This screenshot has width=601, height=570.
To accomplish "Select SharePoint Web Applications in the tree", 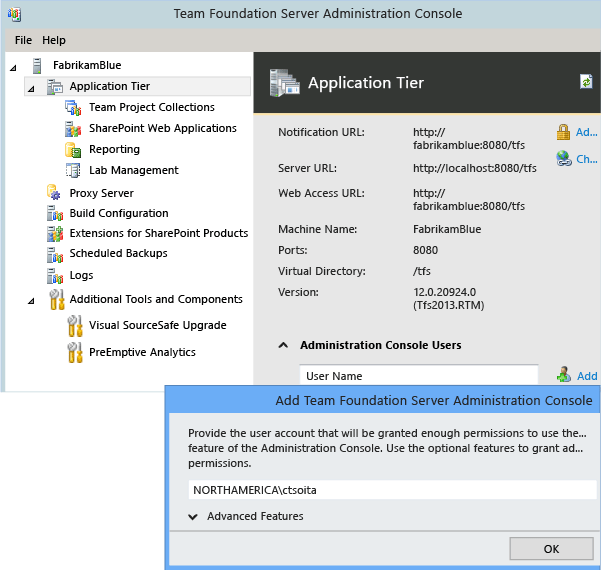I will click(x=163, y=128).
